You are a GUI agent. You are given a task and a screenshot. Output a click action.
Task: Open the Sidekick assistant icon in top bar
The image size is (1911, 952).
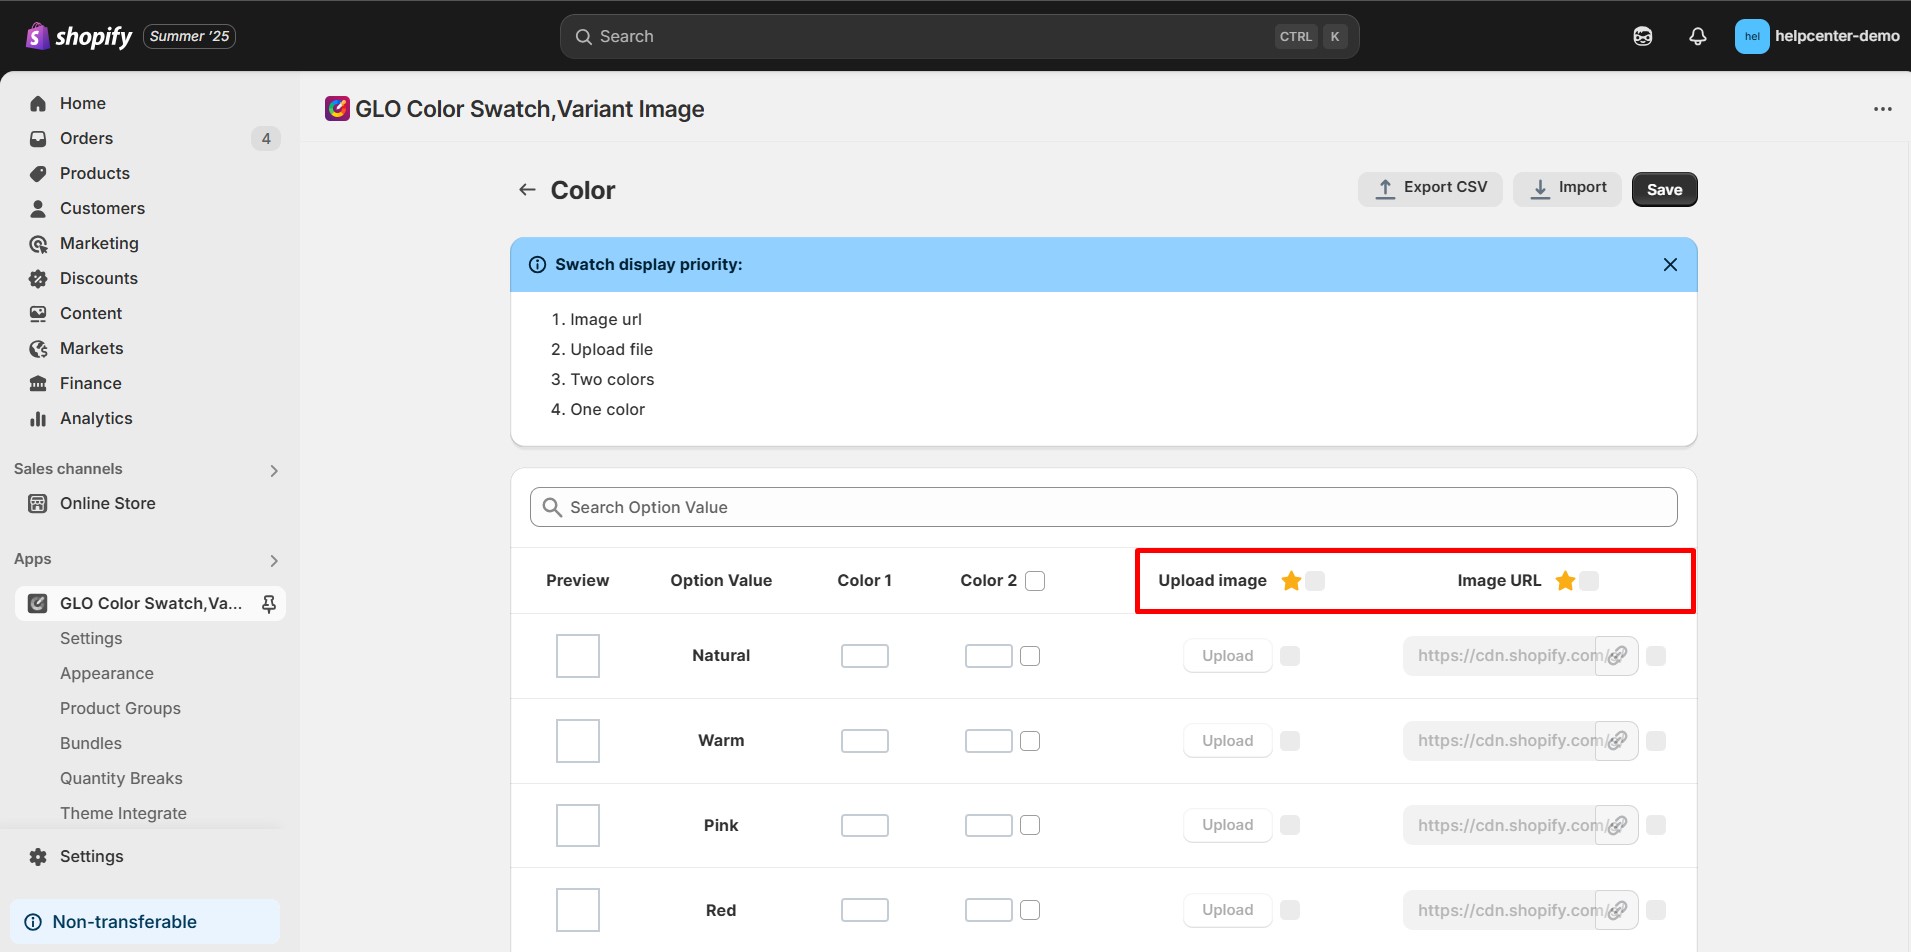[1642, 37]
